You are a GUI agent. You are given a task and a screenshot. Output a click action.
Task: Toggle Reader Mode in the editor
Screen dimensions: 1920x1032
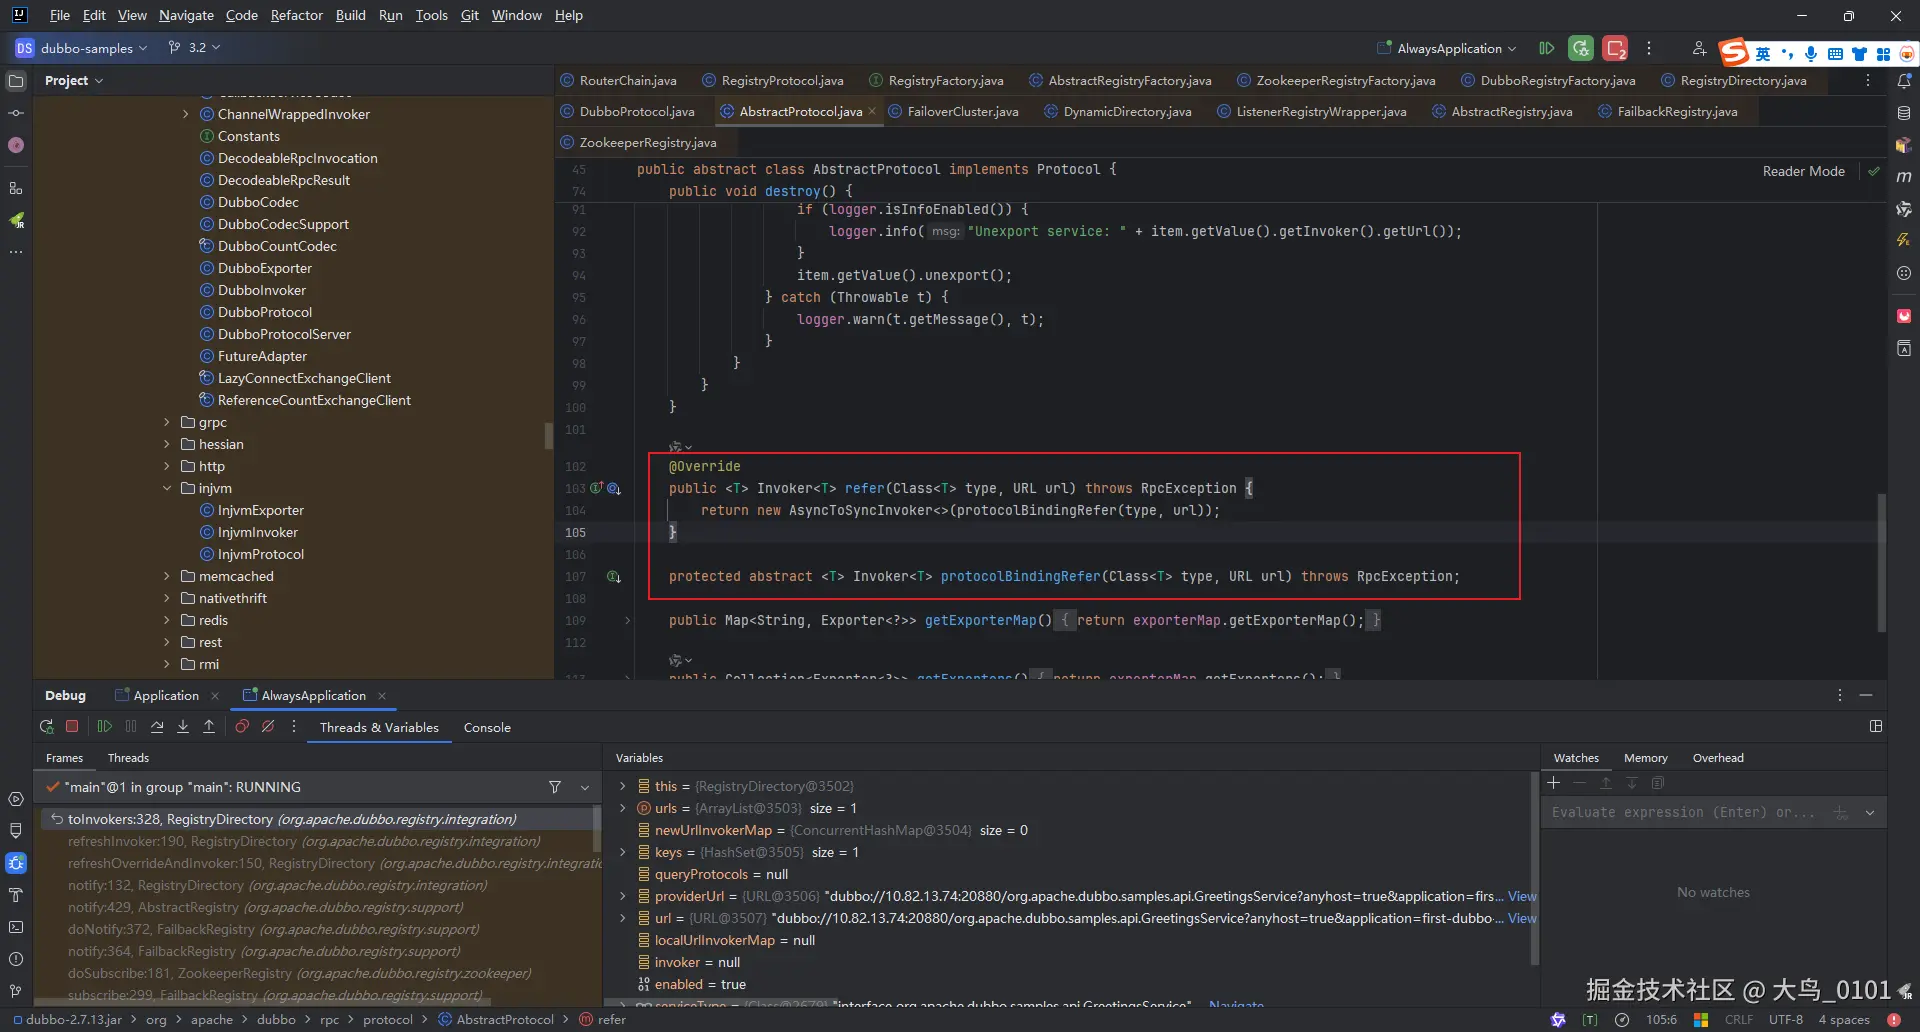pyautogui.click(x=1803, y=171)
